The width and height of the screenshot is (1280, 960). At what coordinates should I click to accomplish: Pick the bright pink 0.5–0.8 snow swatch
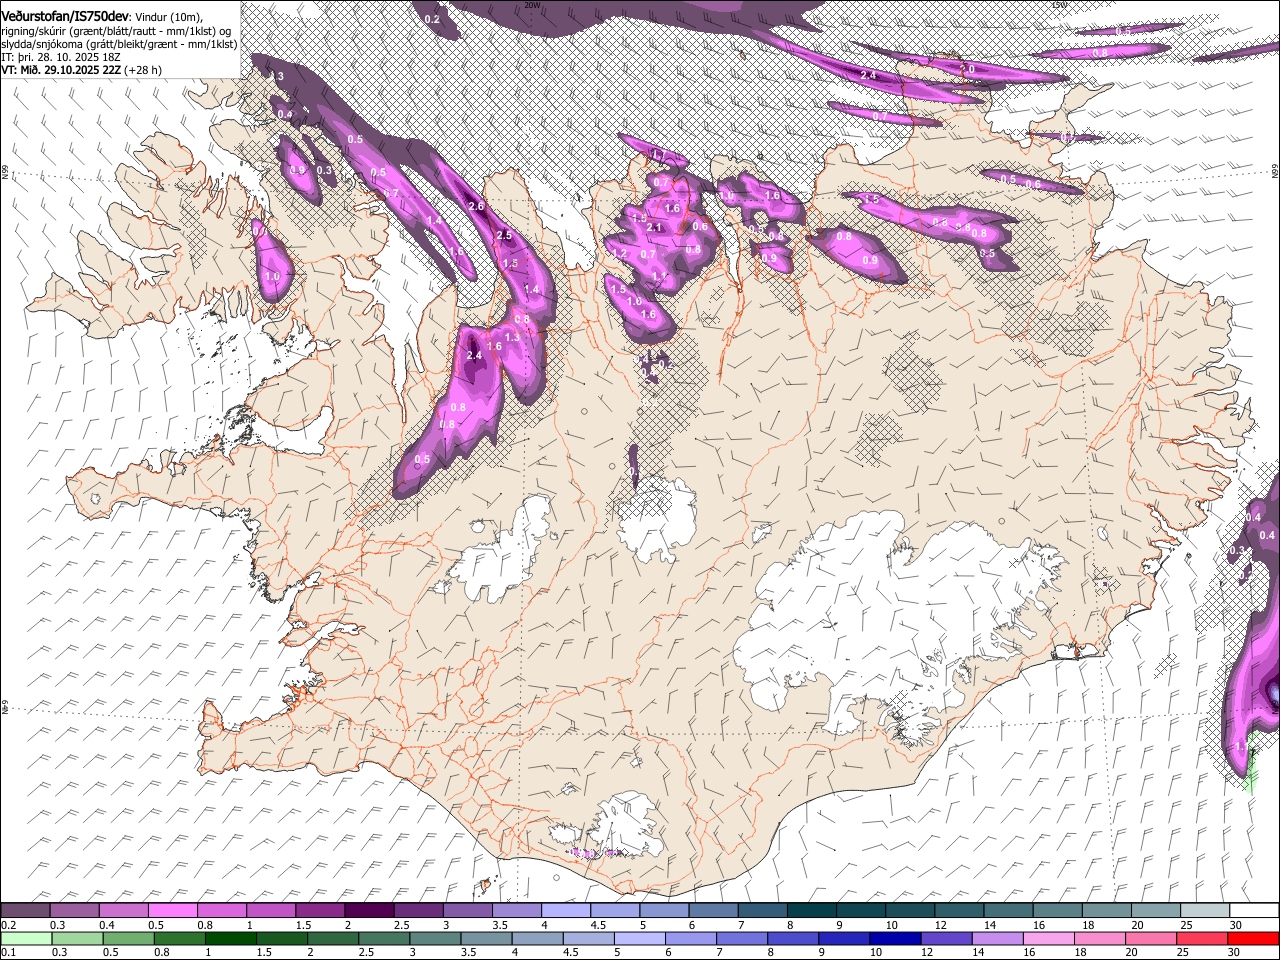coord(174,910)
